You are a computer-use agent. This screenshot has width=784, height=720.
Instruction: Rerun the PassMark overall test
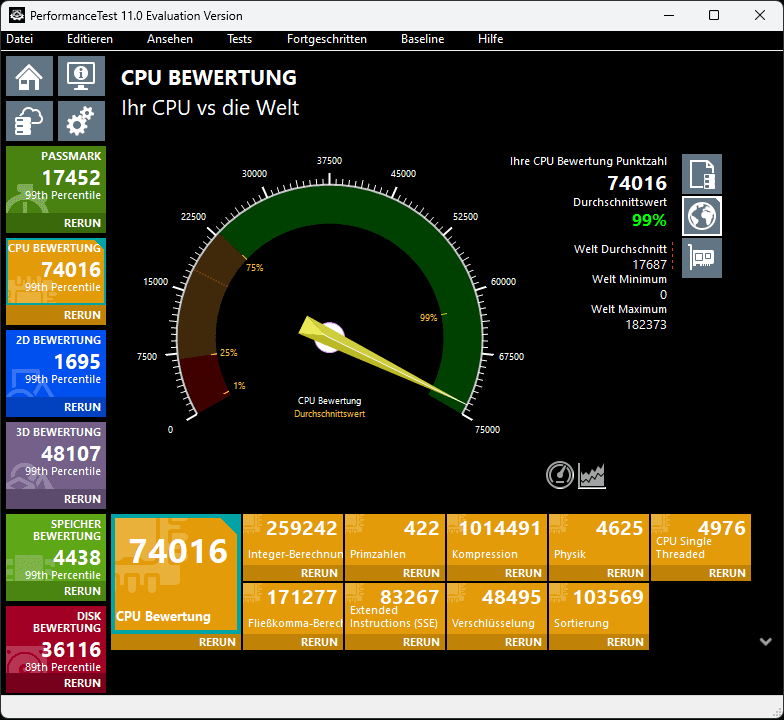coord(56,223)
